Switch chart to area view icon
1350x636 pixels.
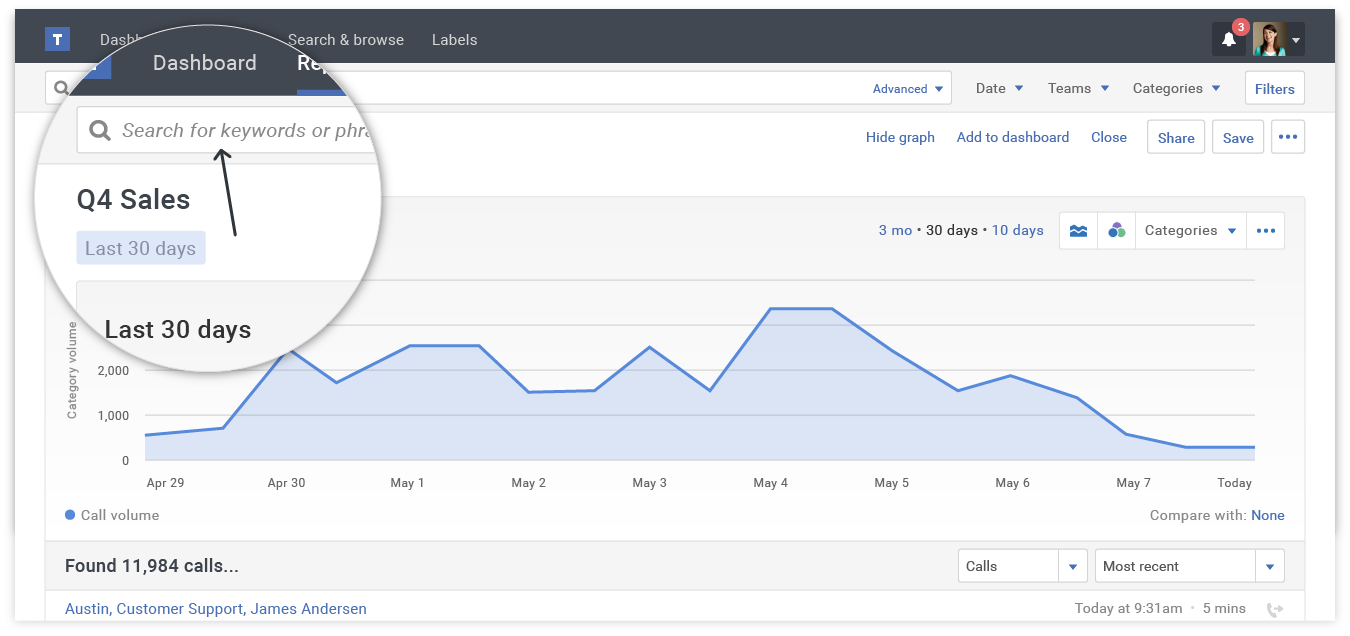[x=1078, y=230]
